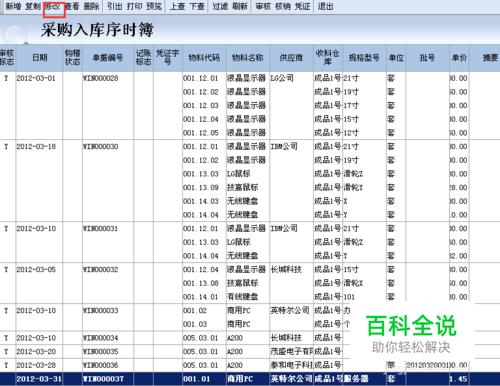The width and height of the screenshot is (500, 386).
Task: Click the specification cell 滑轮X
Action: point(353,283)
